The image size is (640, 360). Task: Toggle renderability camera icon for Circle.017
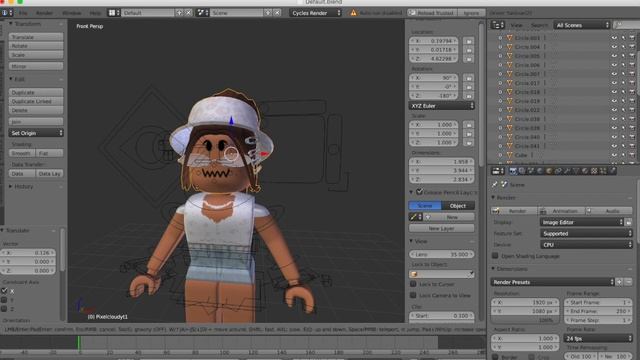coord(632,83)
